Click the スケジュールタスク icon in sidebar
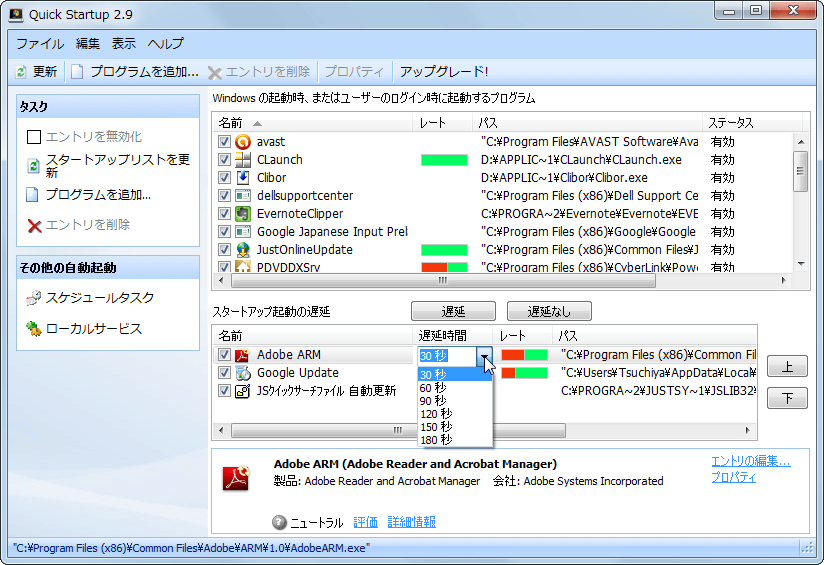 [x=34, y=298]
